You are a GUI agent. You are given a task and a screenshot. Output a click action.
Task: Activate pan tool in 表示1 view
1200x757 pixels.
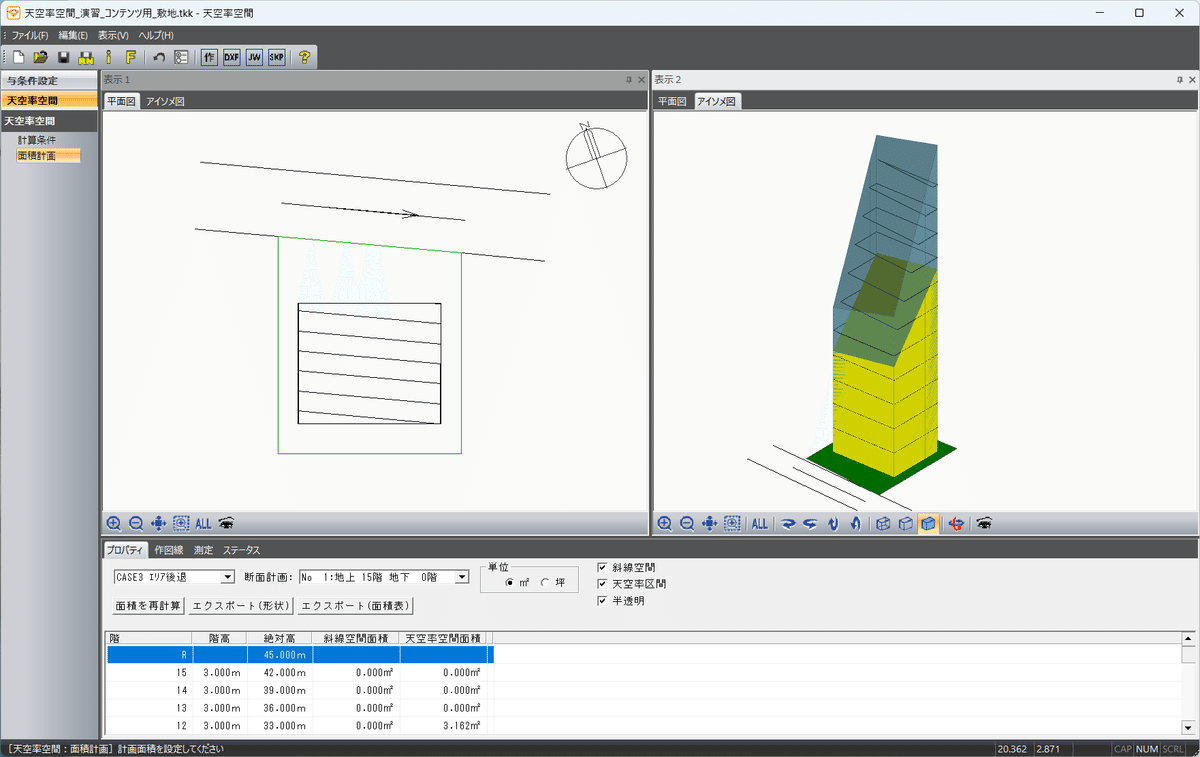[x=158, y=523]
